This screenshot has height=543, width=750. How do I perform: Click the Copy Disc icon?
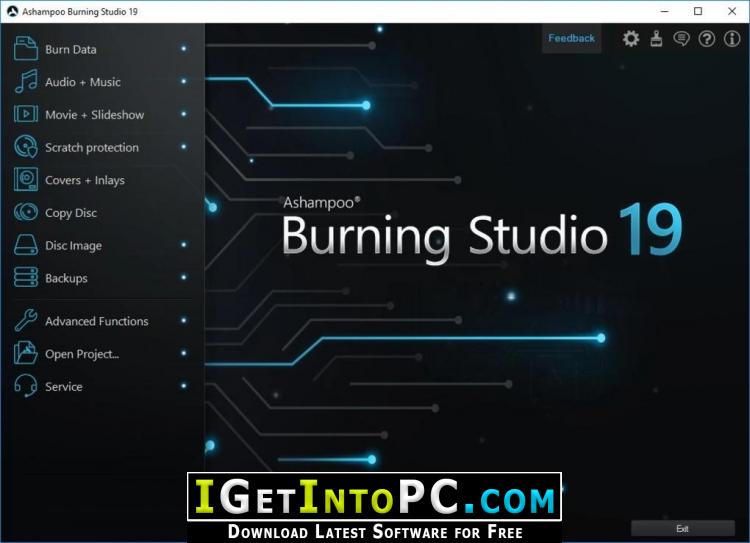(26, 212)
